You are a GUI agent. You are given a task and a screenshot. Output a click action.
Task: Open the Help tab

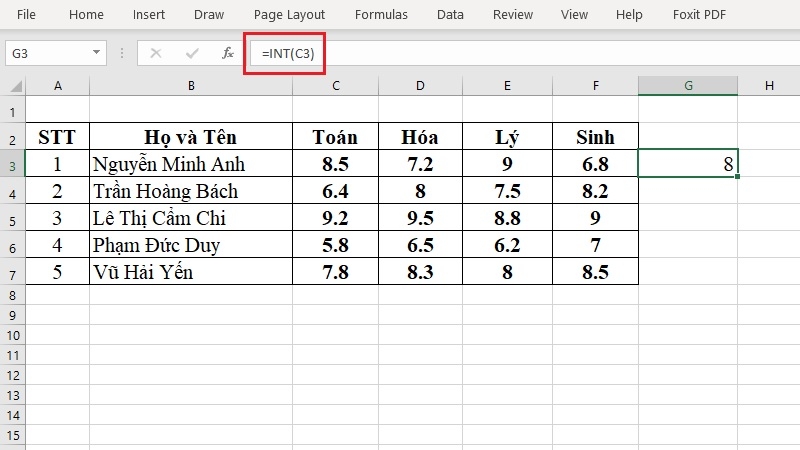[629, 15]
